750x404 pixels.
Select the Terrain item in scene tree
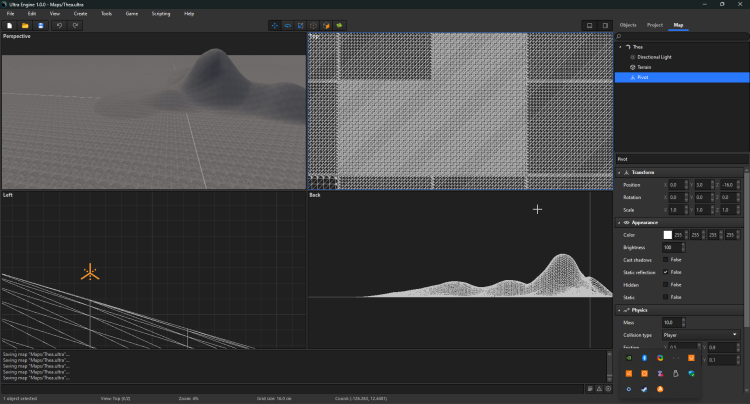[645, 66]
